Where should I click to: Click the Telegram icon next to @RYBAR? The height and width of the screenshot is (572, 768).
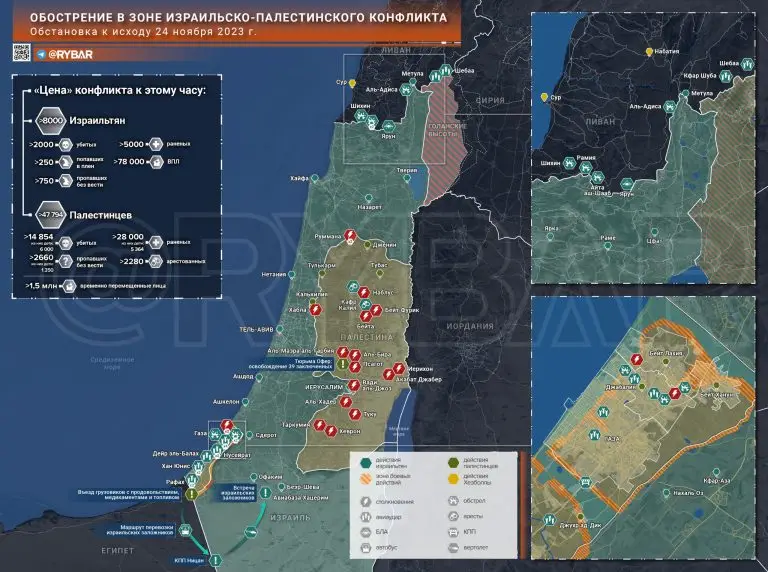tap(40, 53)
